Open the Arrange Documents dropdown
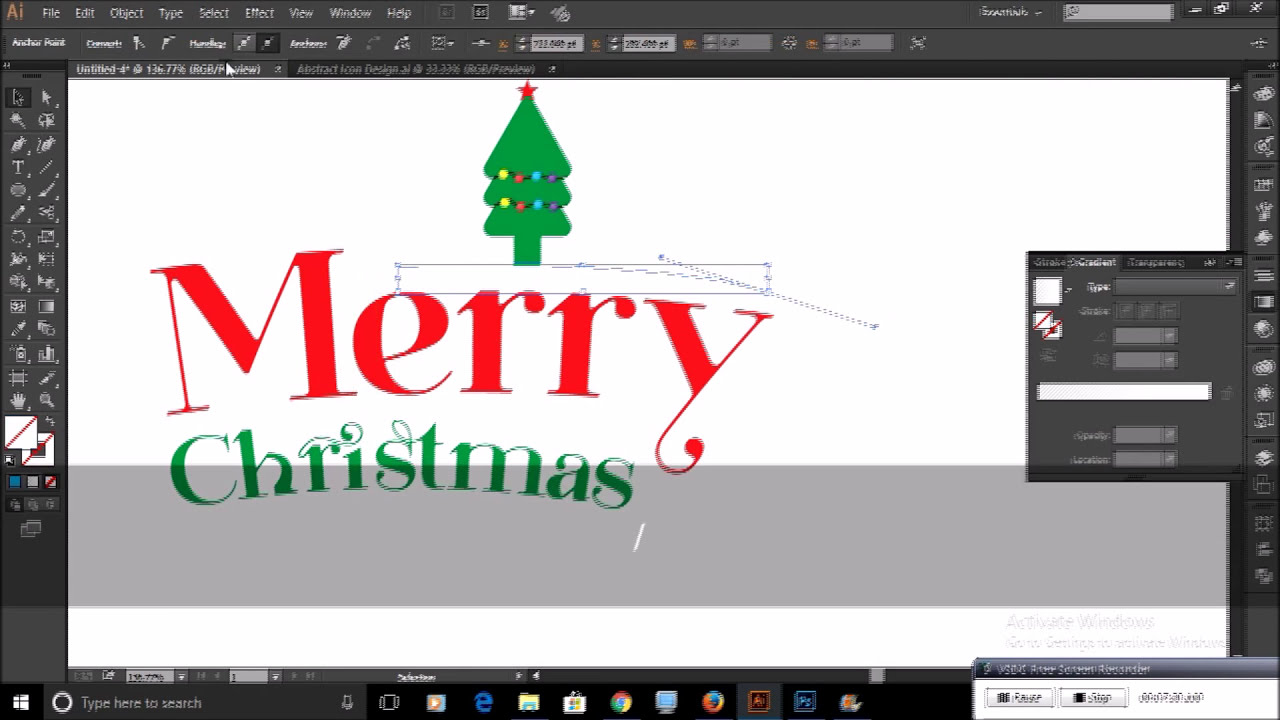 pyautogui.click(x=520, y=13)
